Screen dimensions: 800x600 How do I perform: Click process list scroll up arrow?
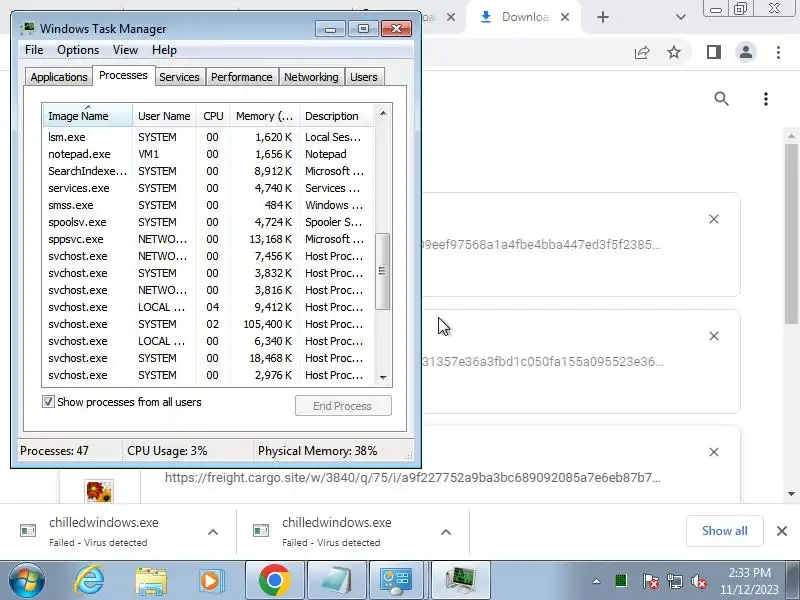(x=383, y=113)
